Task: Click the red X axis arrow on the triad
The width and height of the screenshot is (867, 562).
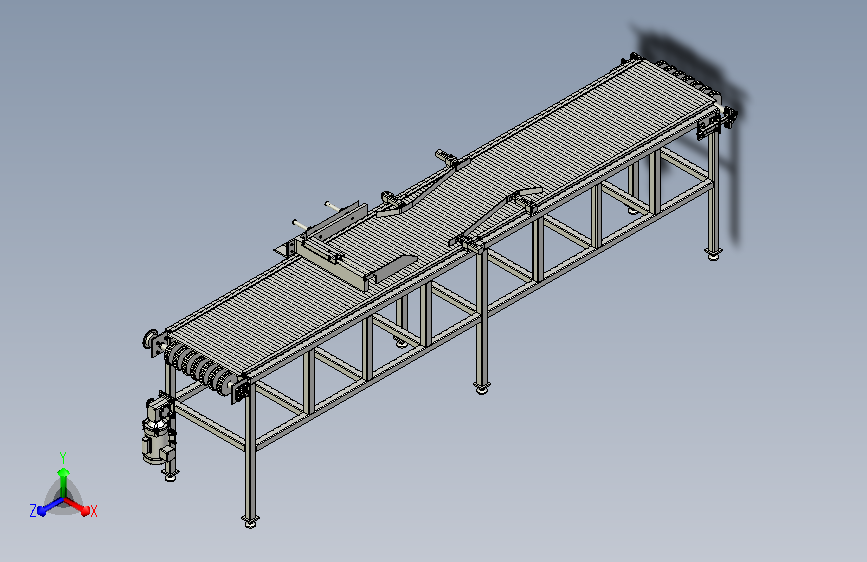Action: (x=78, y=507)
